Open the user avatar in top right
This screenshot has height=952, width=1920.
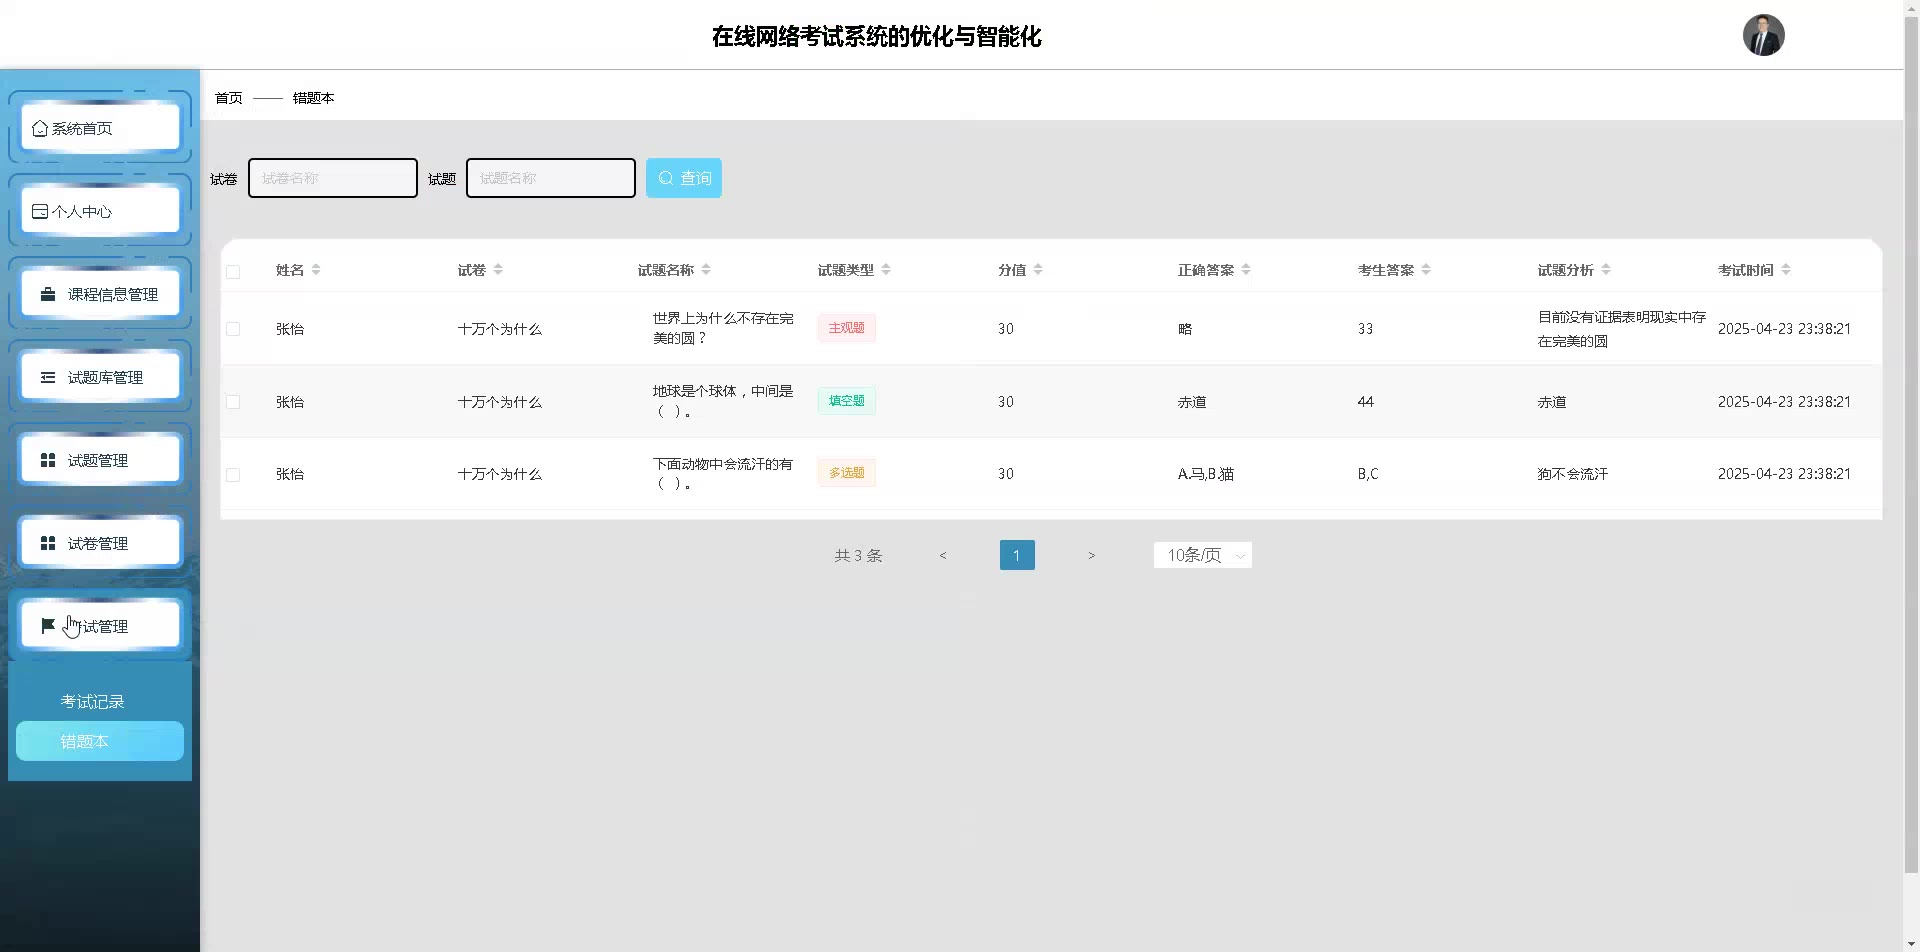[1763, 36]
